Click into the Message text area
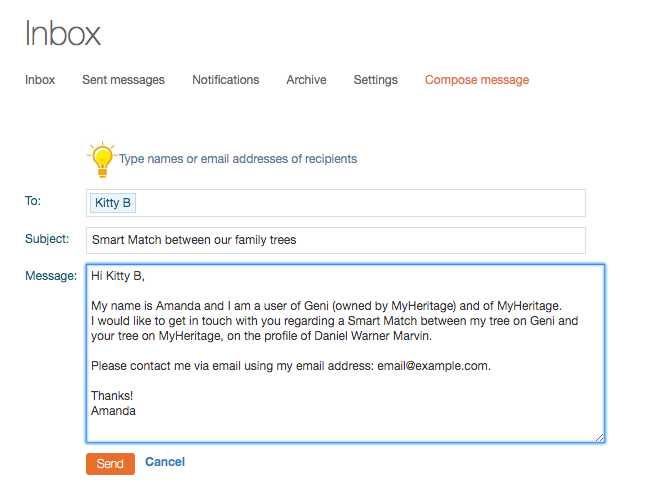The height and width of the screenshot is (497, 653). [x=345, y=353]
